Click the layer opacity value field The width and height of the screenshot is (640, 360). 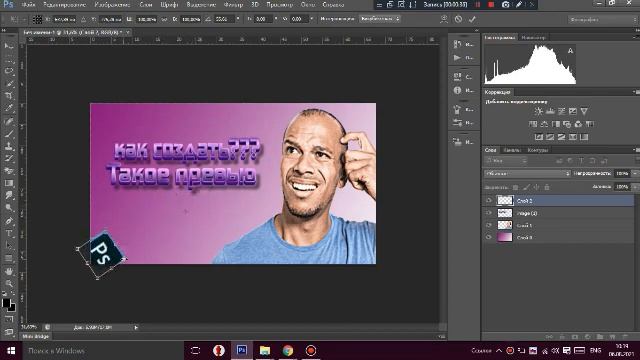pyautogui.click(x=622, y=173)
